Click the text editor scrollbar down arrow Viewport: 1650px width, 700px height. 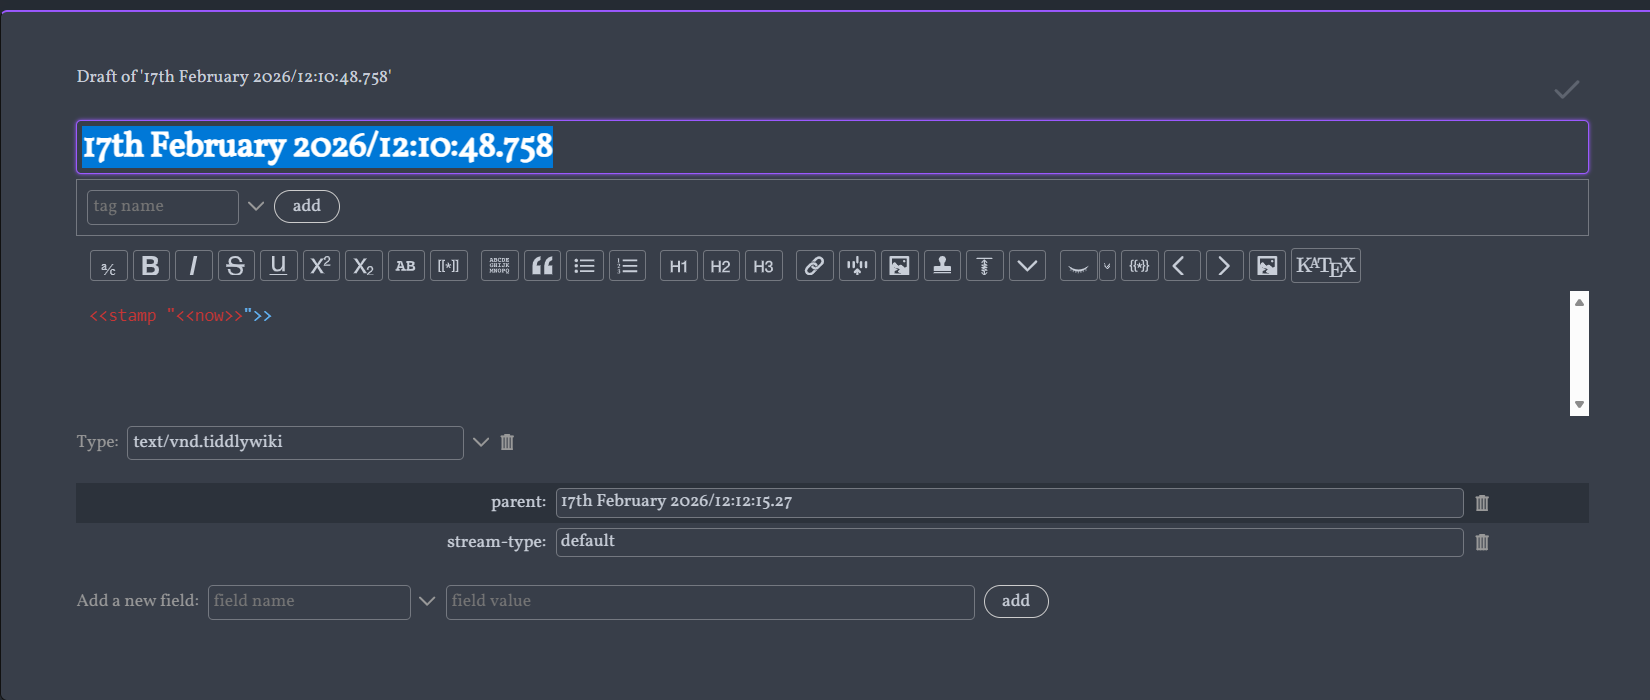(x=1579, y=405)
